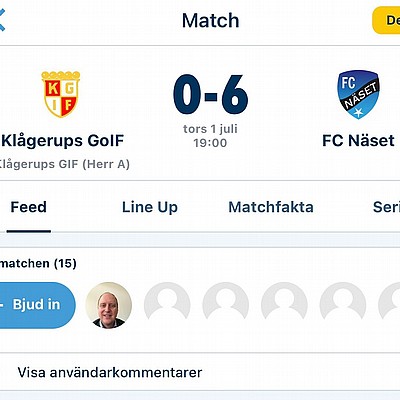
Task: View the attendee with profile photo
Action: (x=109, y=305)
